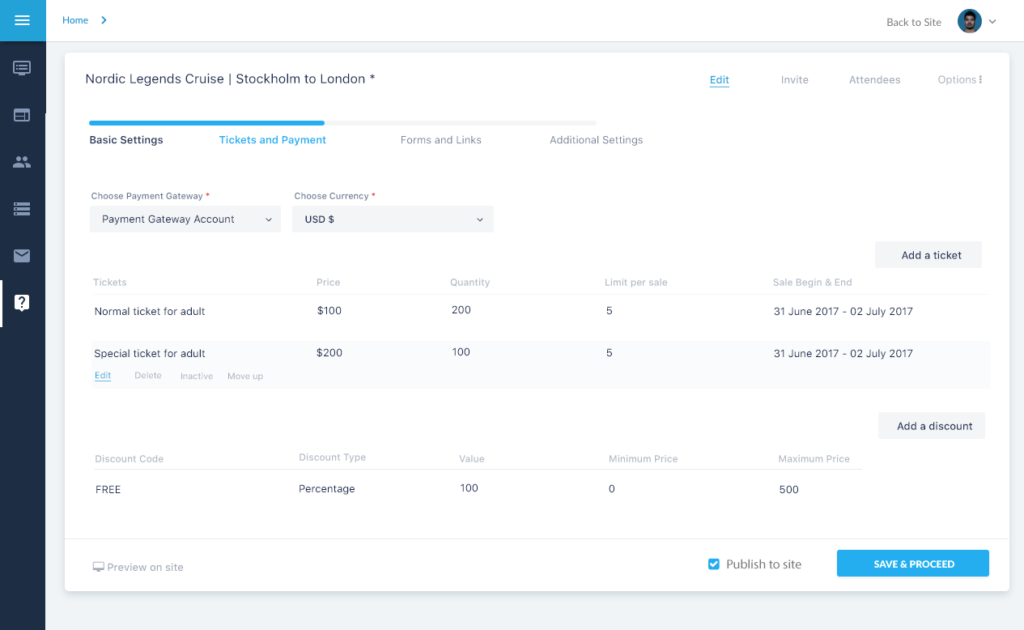Click the help question mark icon
This screenshot has height=630, width=1024.
click(x=22, y=303)
